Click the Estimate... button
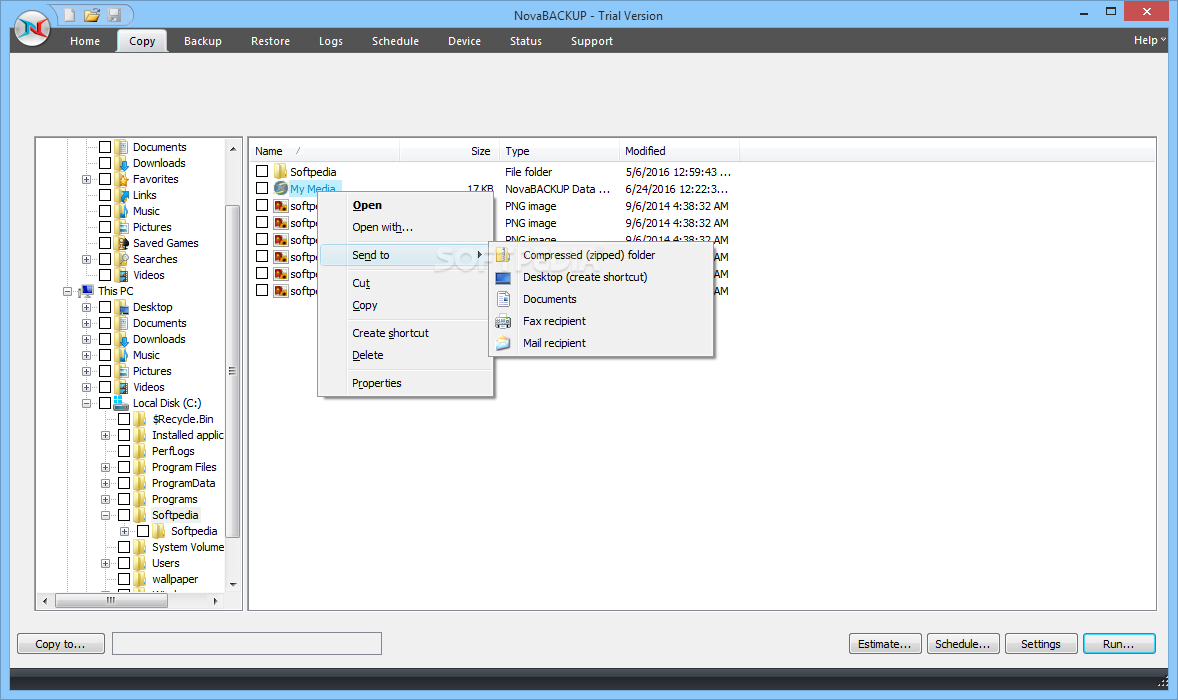The width and height of the screenshot is (1178, 700). [885, 644]
